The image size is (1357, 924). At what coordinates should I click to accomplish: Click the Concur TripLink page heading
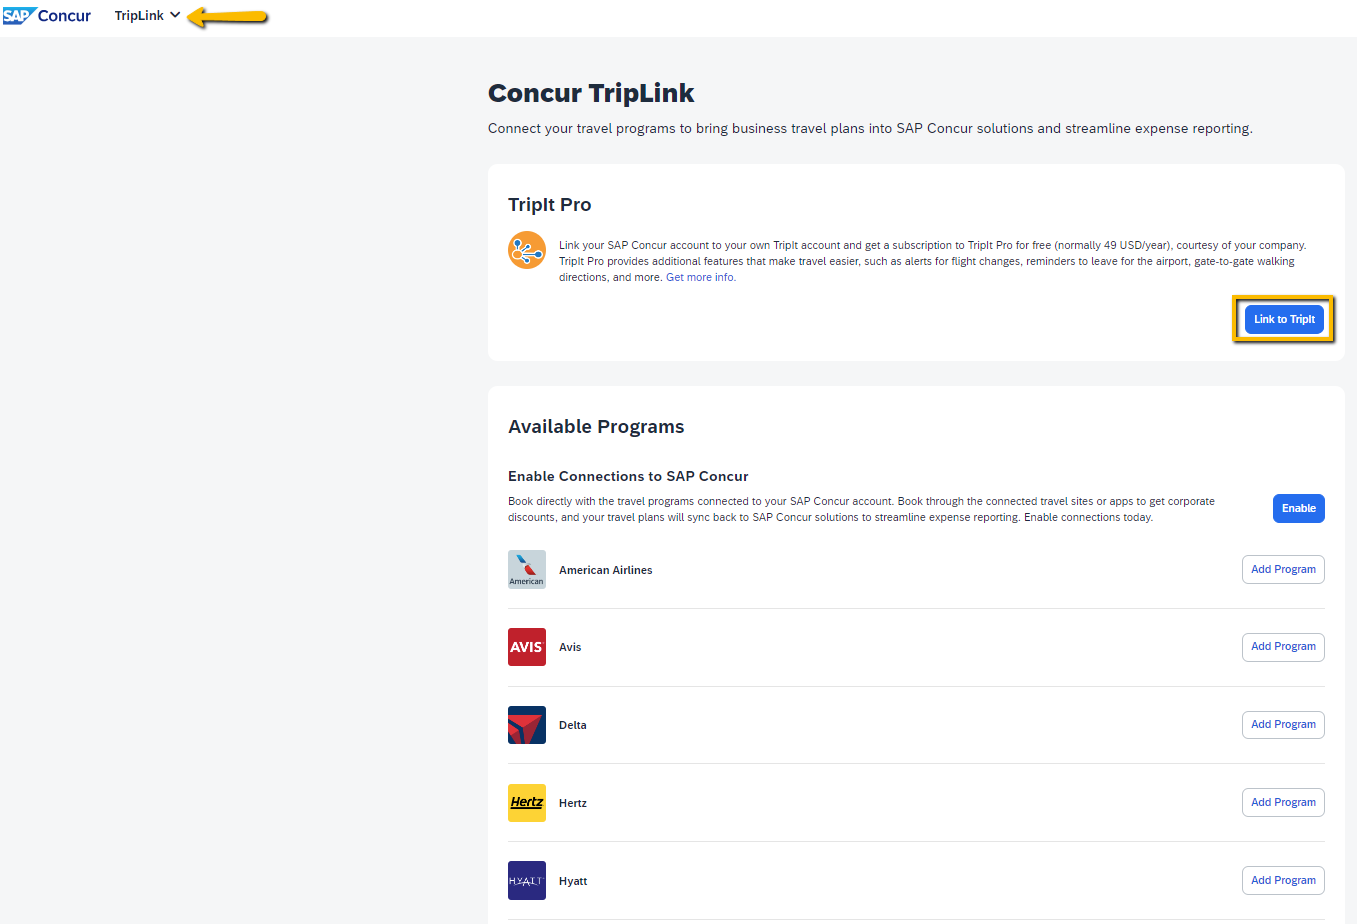591,93
